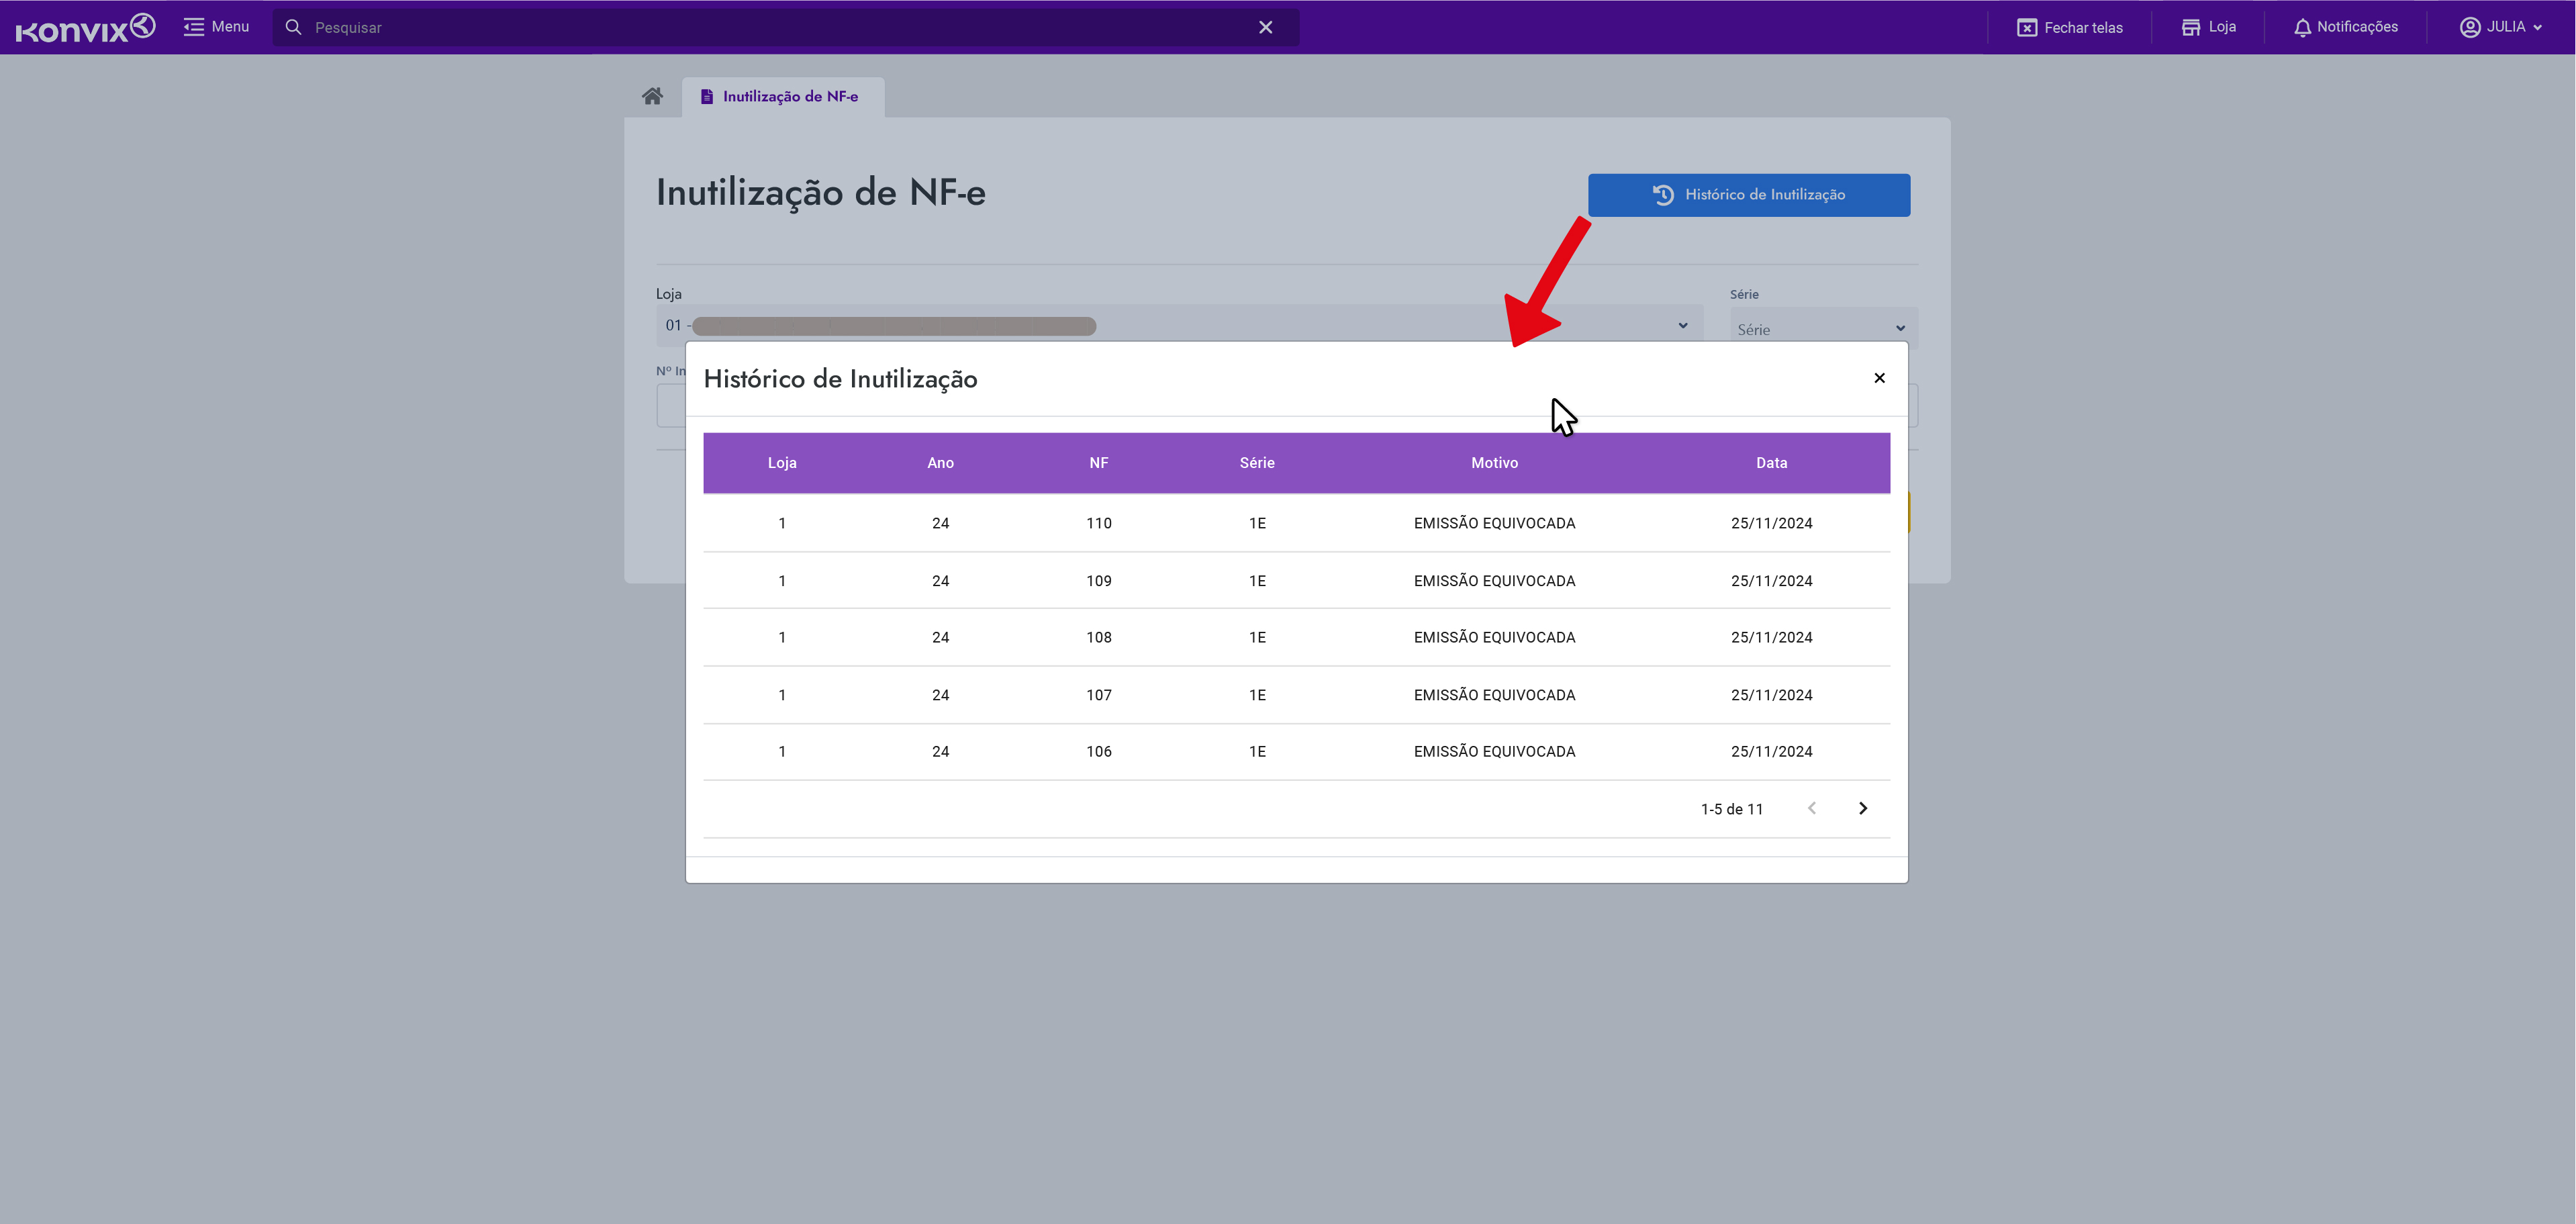
Task: Select the row with NF 108
Action: [x=1098, y=637]
